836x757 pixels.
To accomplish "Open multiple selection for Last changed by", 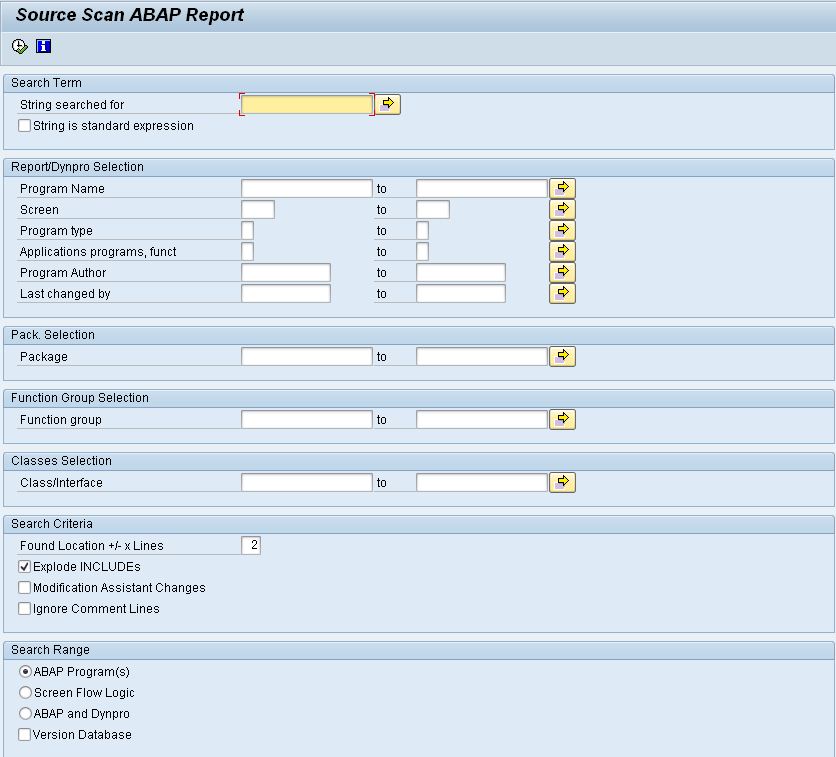I will point(562,293).
